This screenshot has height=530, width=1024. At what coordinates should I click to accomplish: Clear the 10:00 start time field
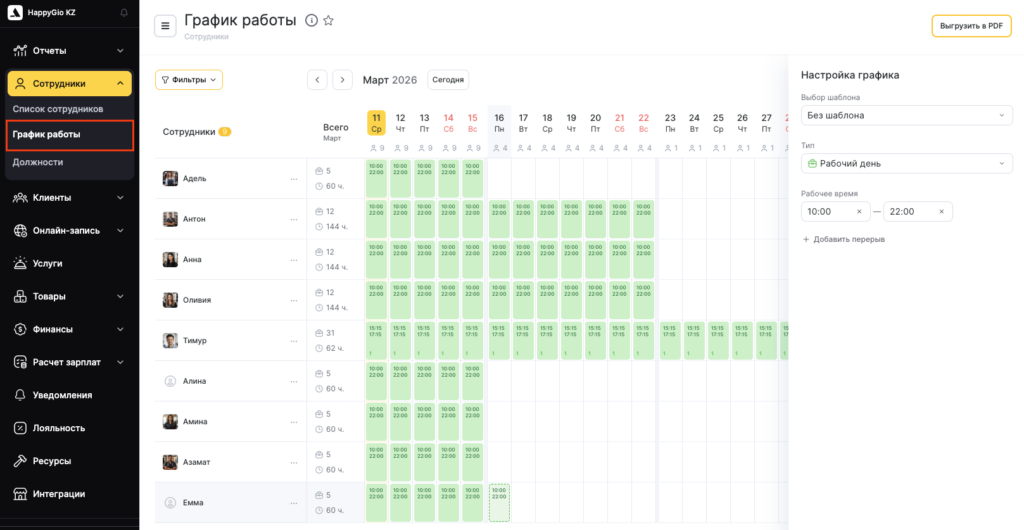[x=859, y=212]
